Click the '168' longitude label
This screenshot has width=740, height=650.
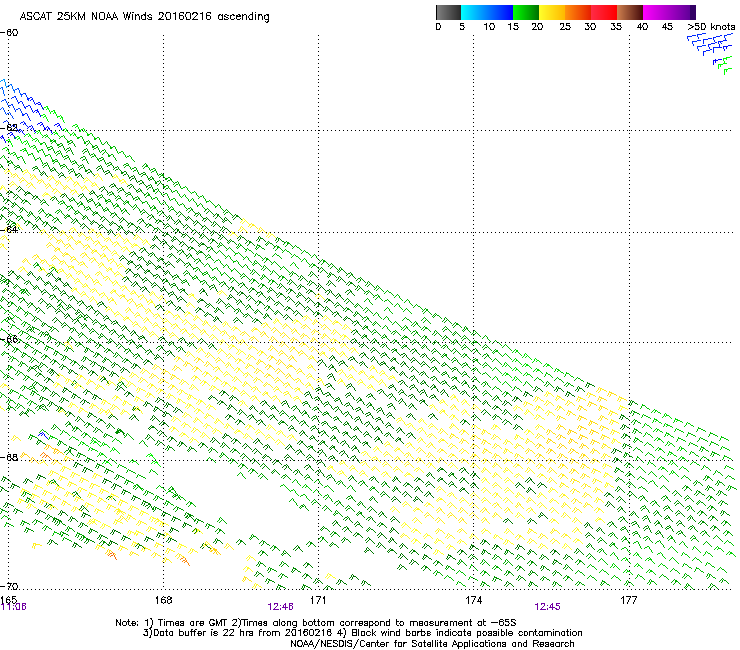163,600
